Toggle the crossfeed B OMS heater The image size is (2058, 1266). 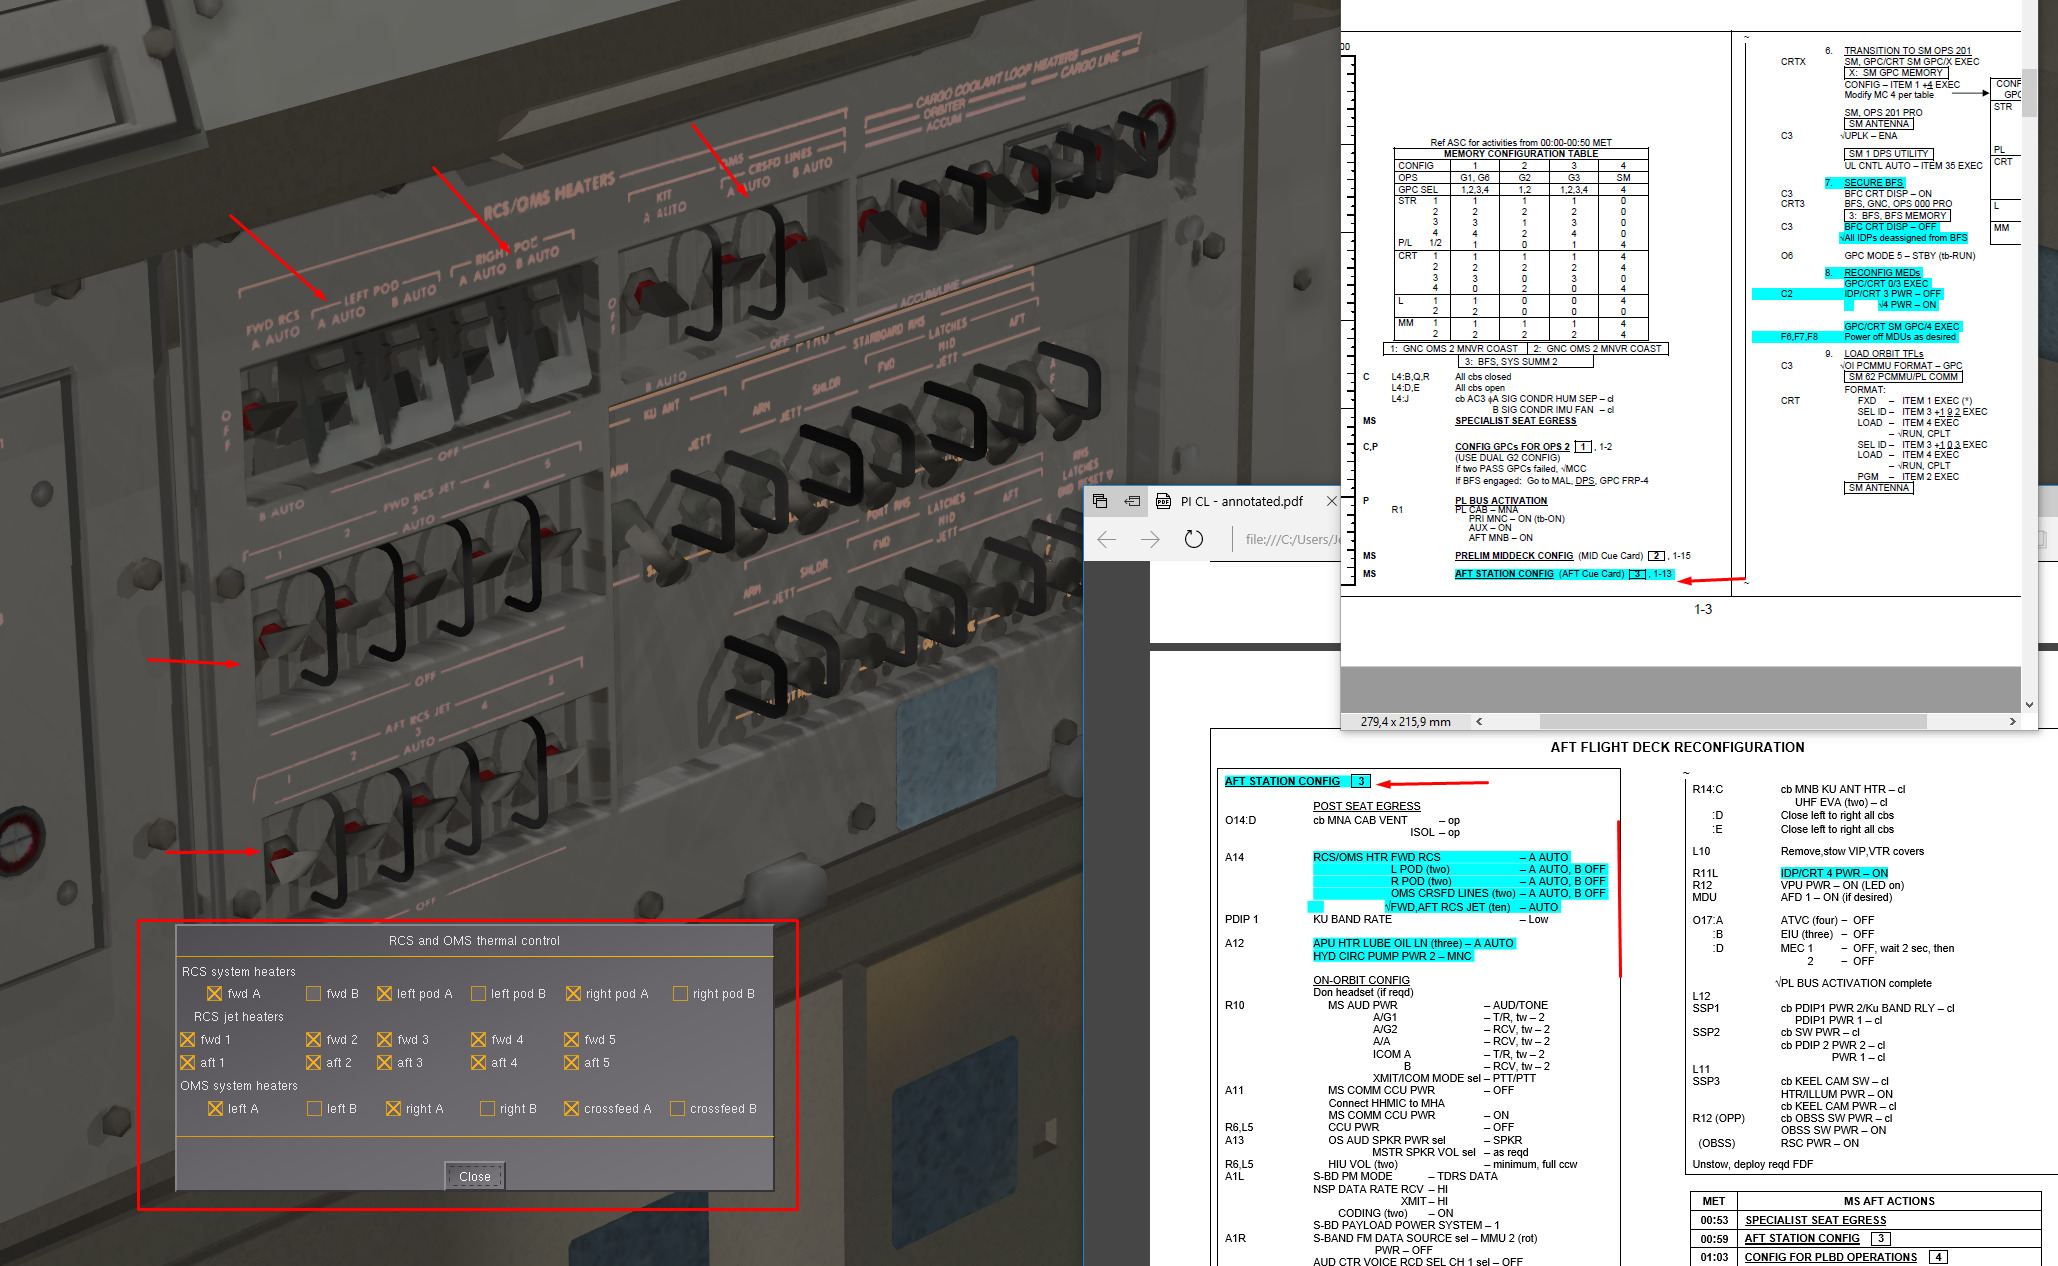677,1108
